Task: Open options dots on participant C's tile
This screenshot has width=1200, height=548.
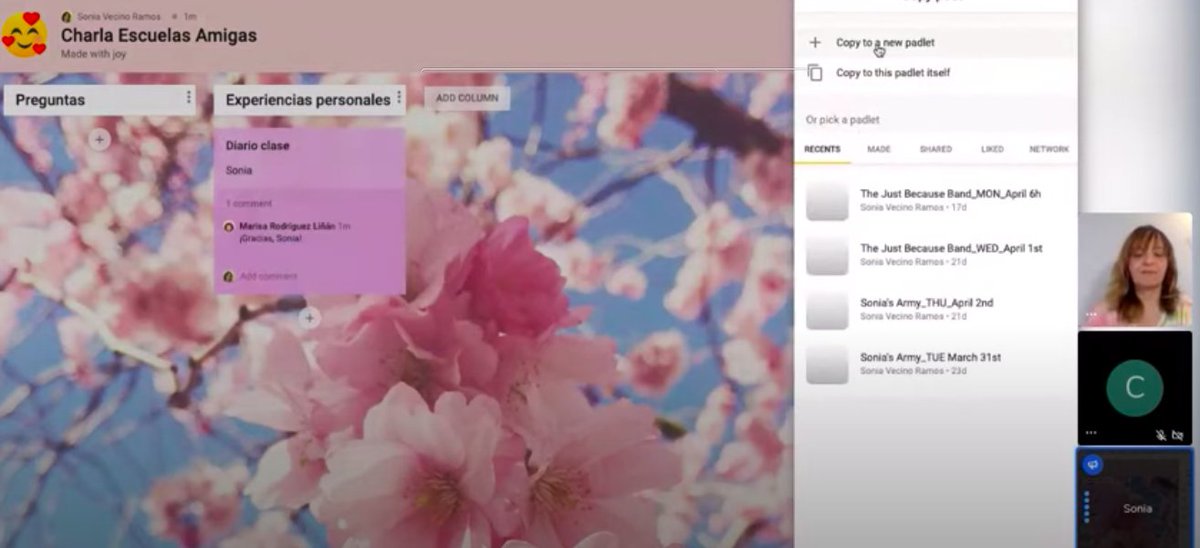Action: (x=1091, y=433)
